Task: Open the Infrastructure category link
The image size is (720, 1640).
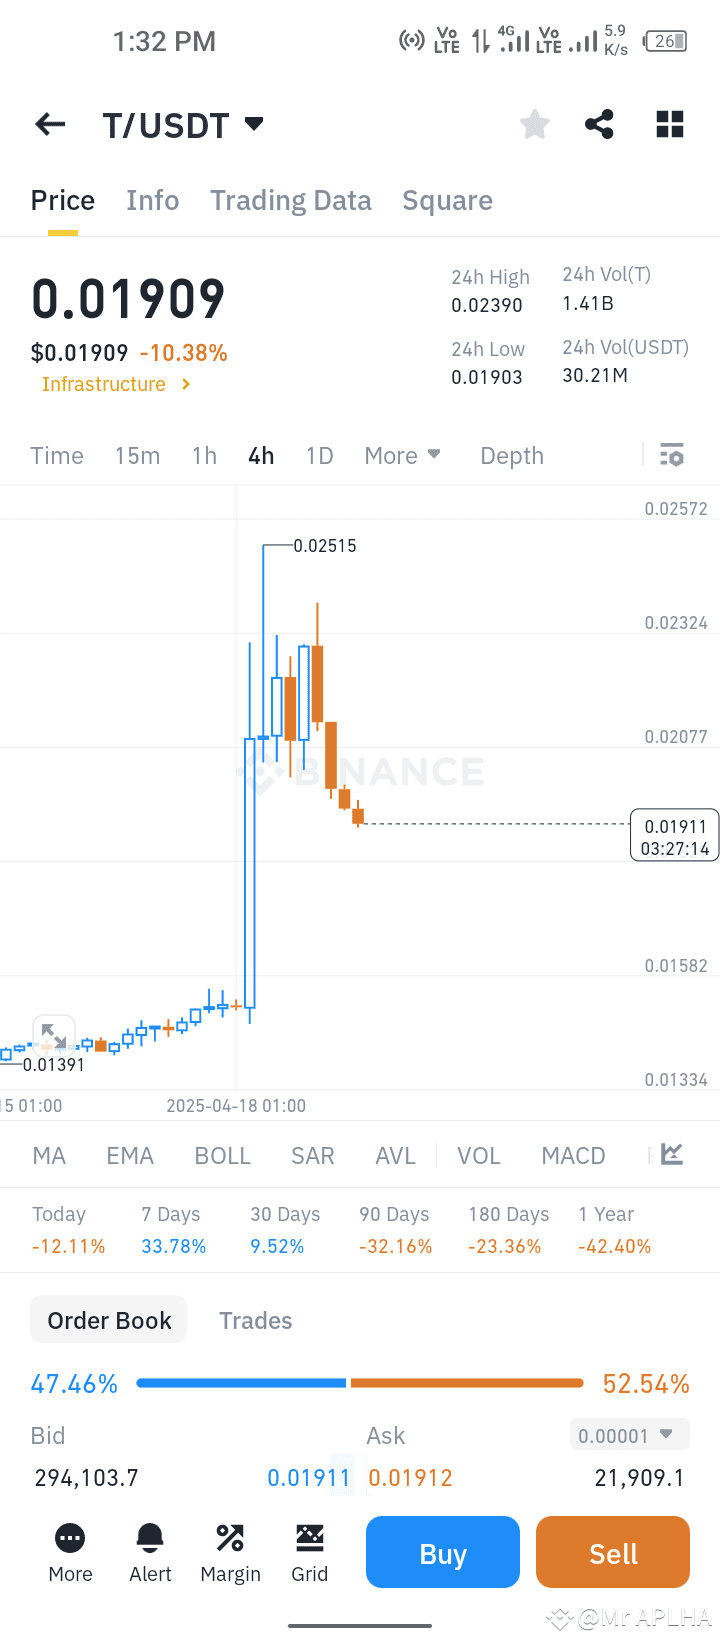Action: (x=116, y=384)
